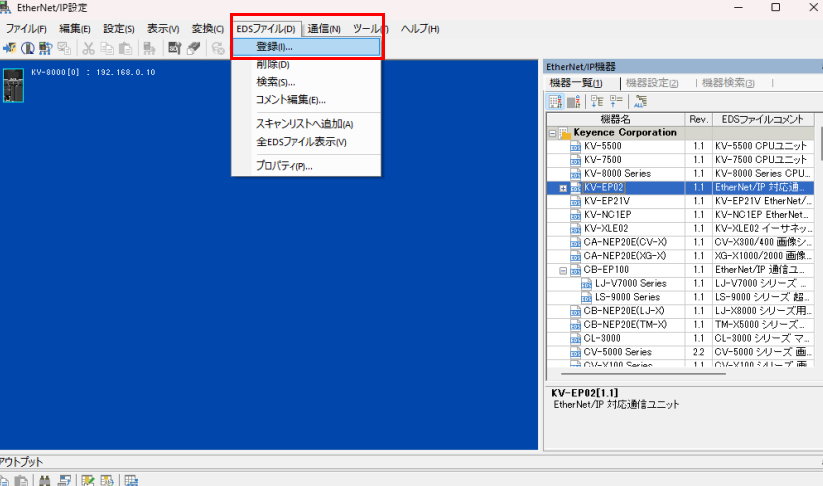Select the KV-5500 device row
Screen dimensions: 823x486
[x=681, y=146]
